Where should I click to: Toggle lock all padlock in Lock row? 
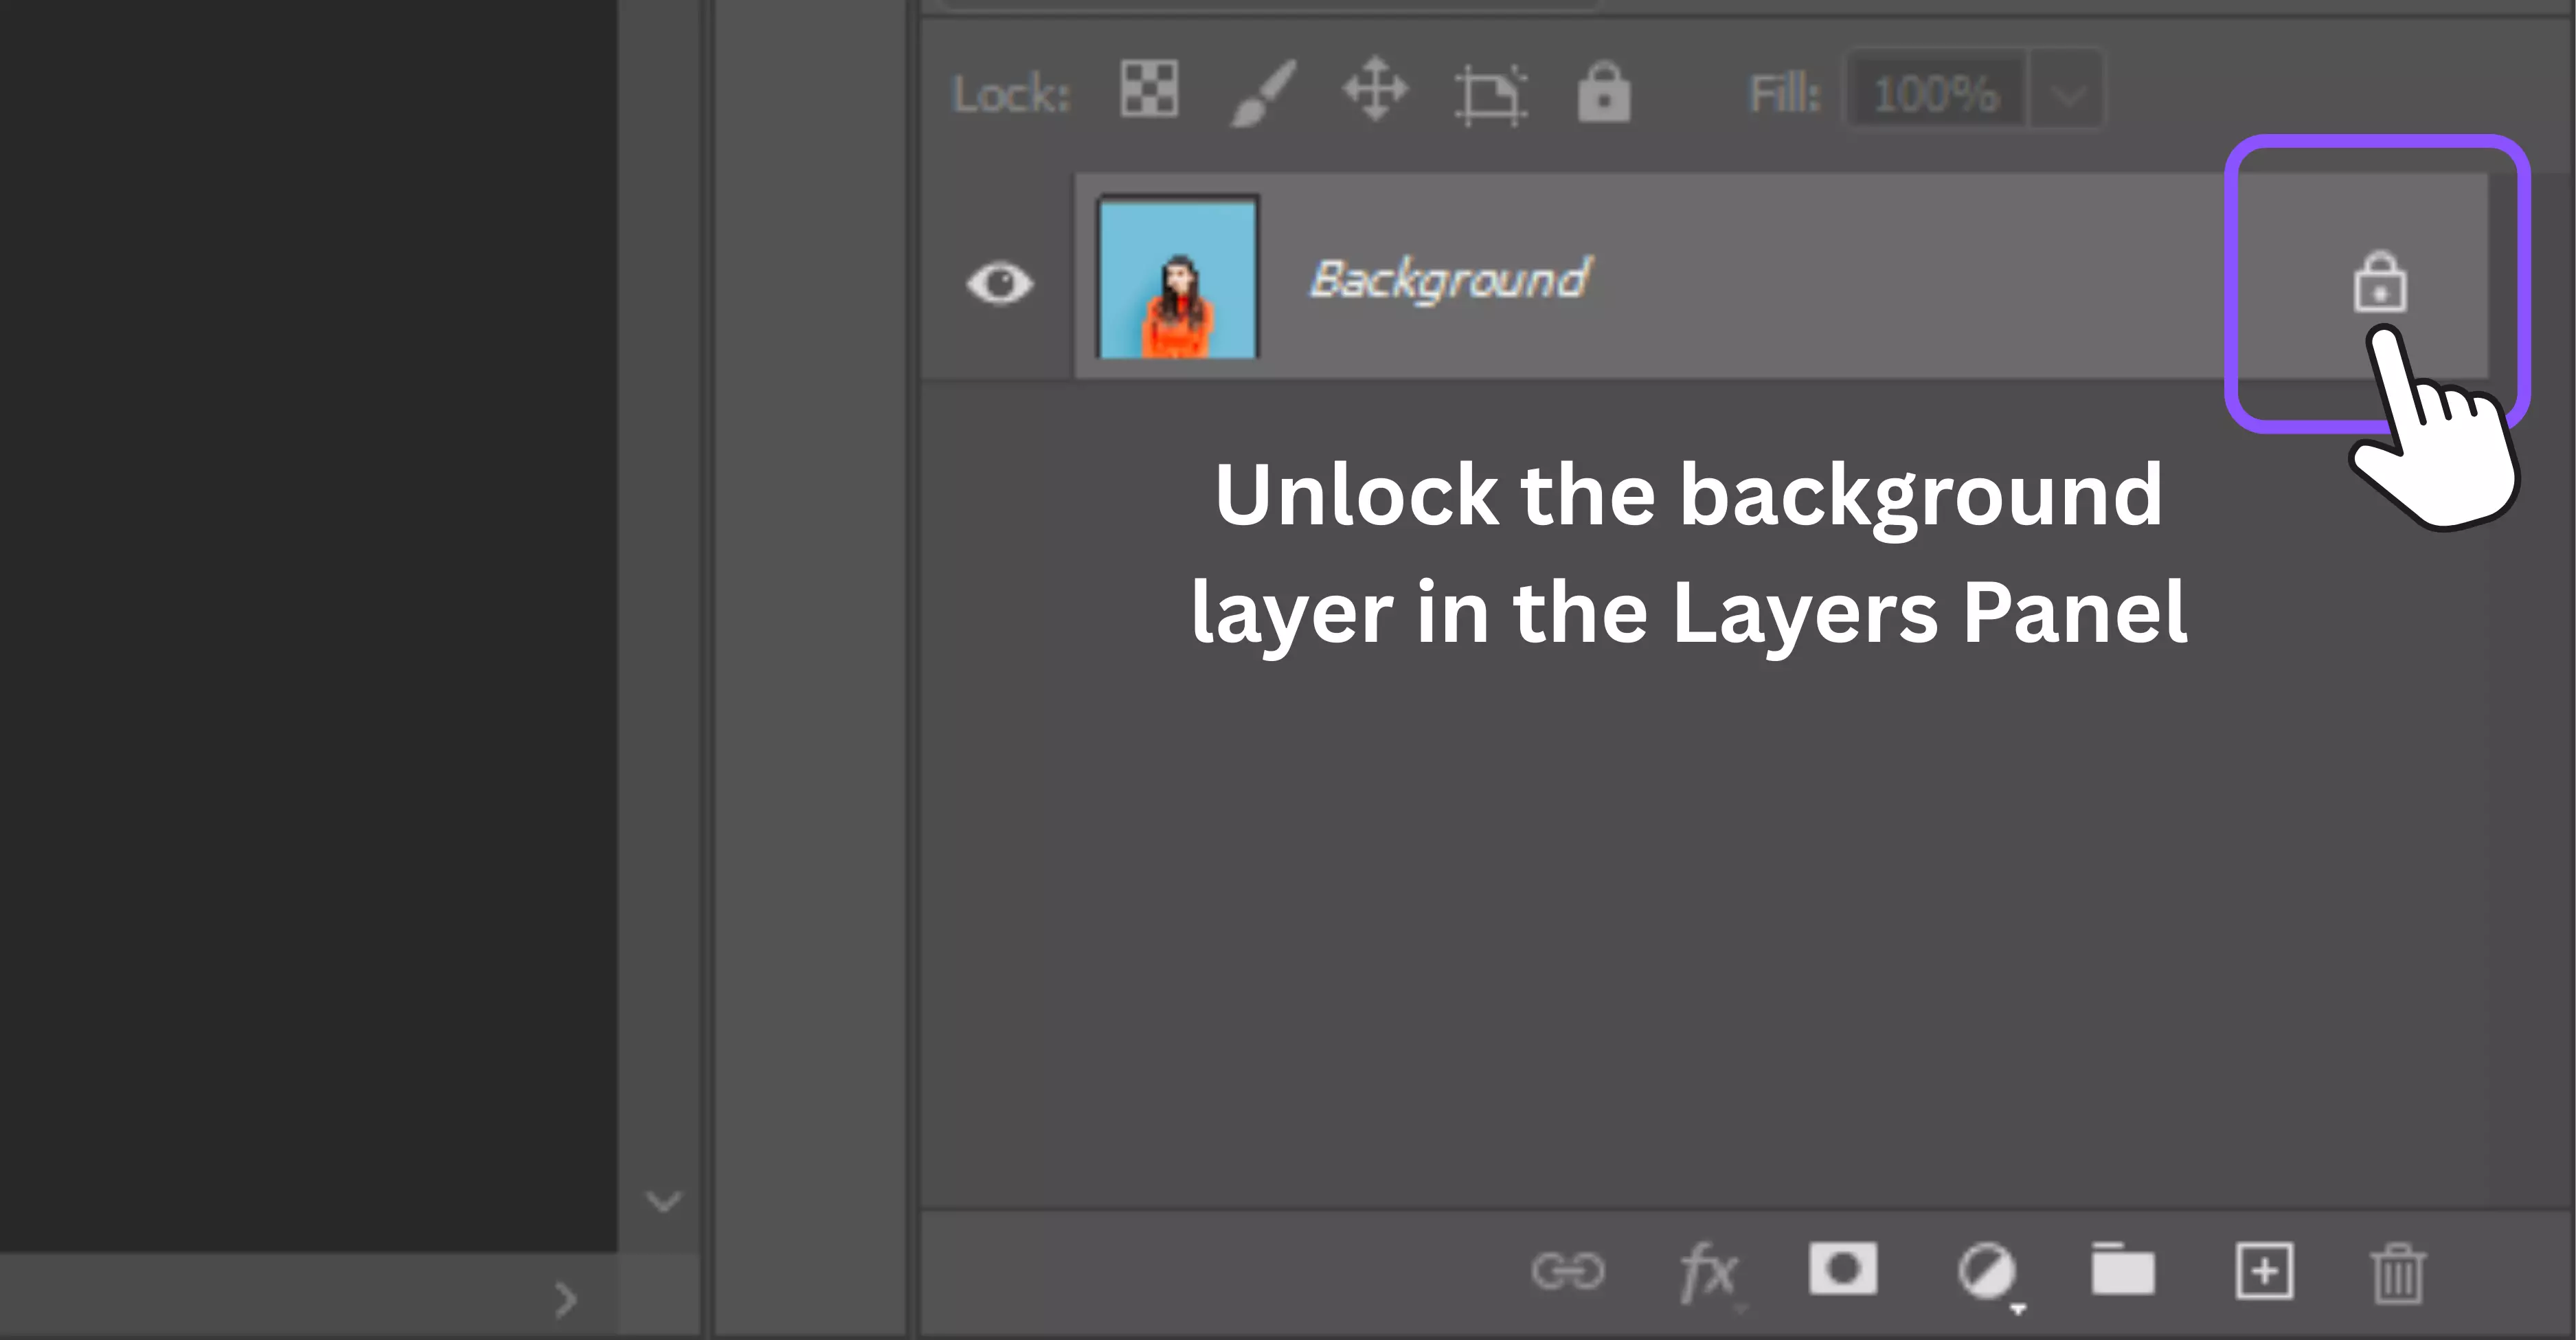pyautogui.click(x=1604, y=92)
